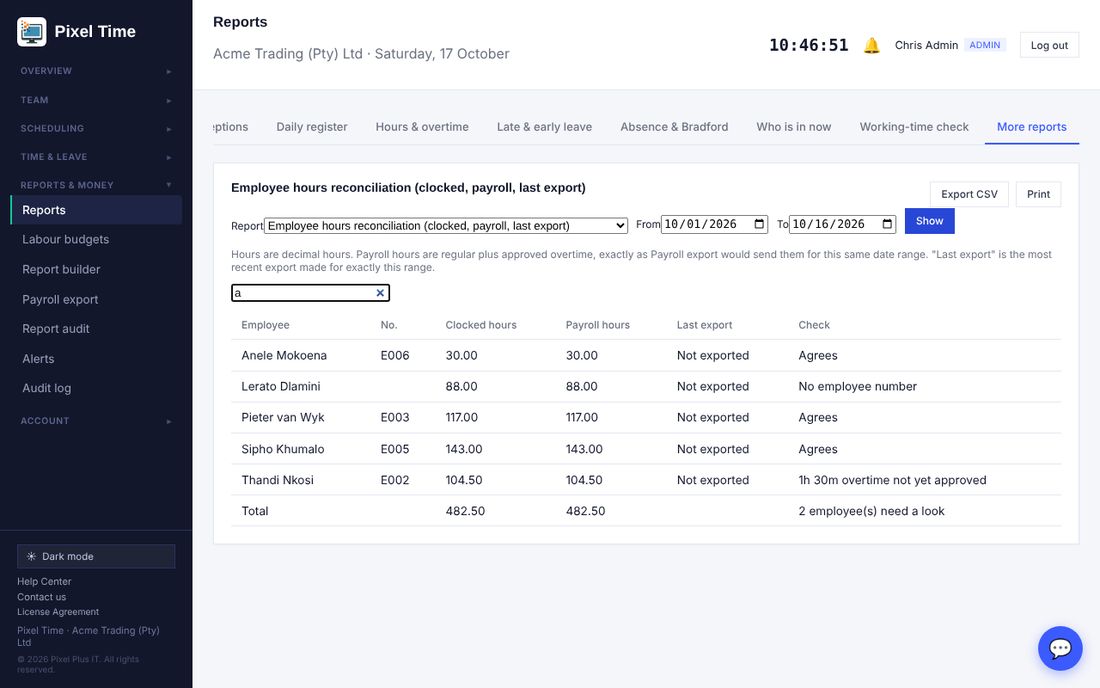Switch to the Hours & overtime tab

422,127
